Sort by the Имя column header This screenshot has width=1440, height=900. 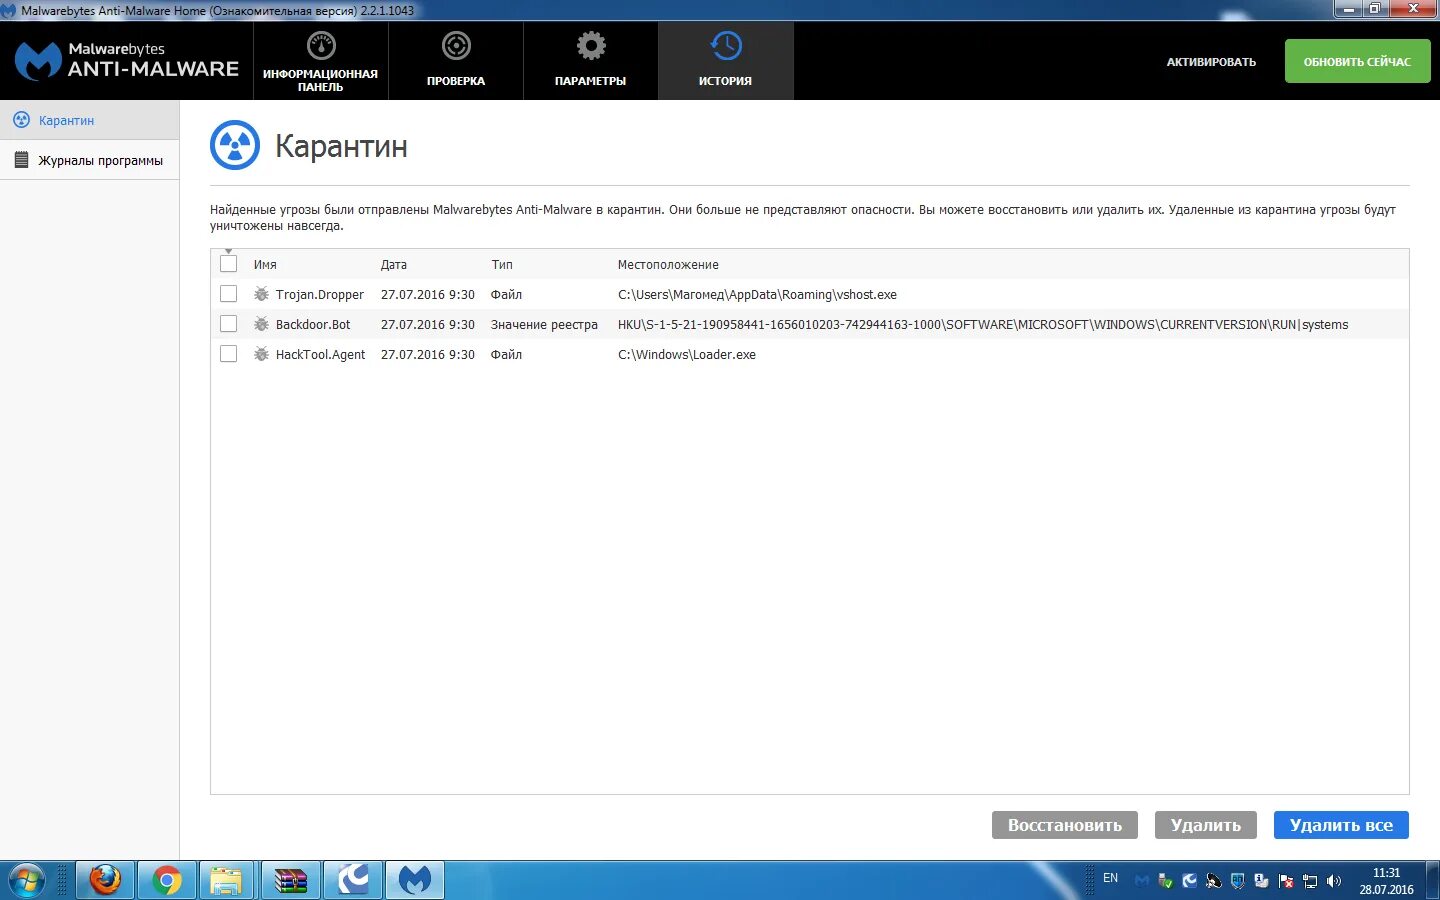[x=265, y=265]
